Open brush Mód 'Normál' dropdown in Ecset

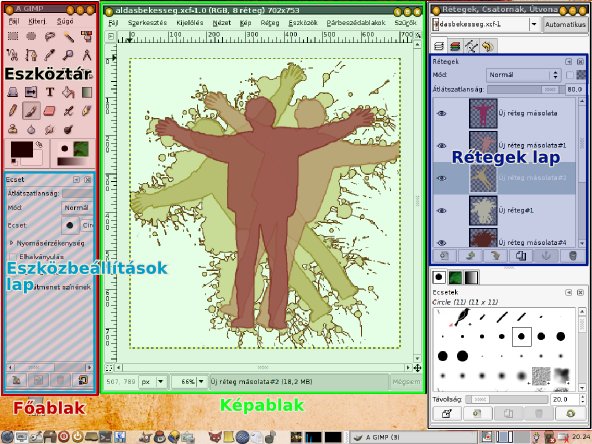[x=77, y=208]
